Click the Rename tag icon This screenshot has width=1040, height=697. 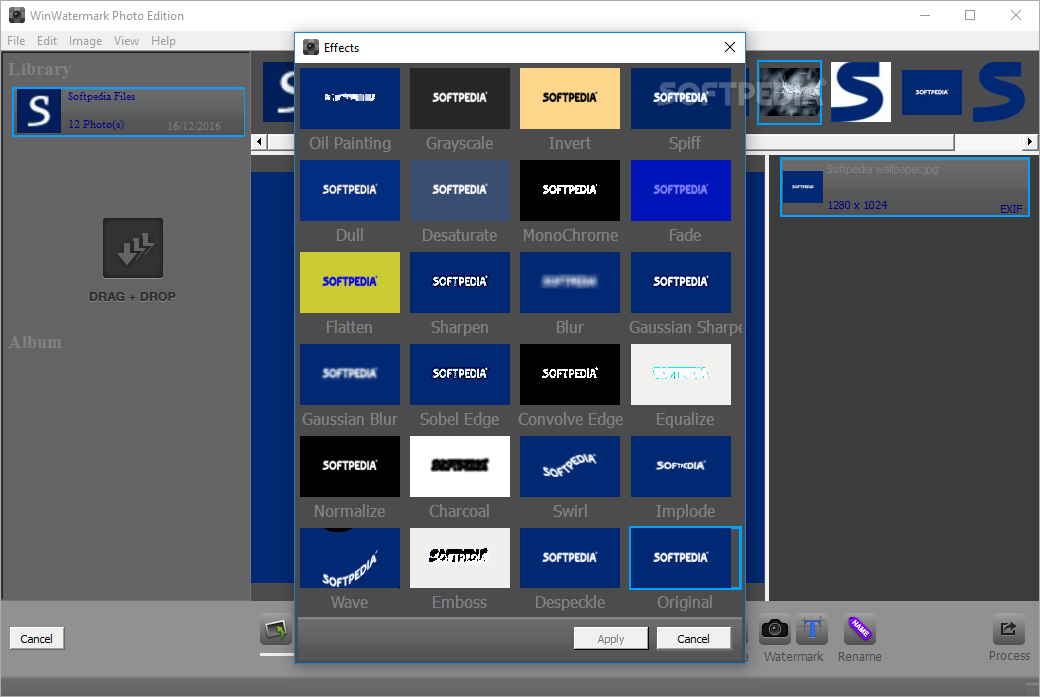point(860,629)
